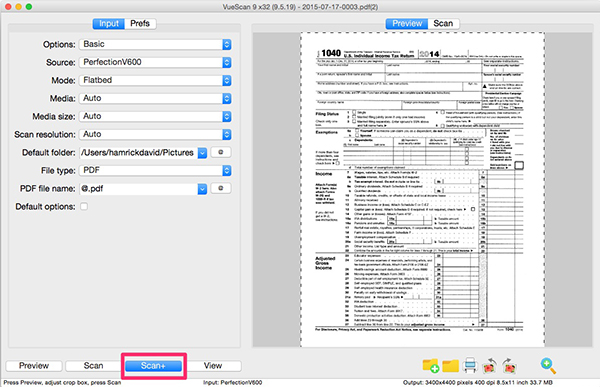Click the Preview button at bottom left

coord(34,366)
